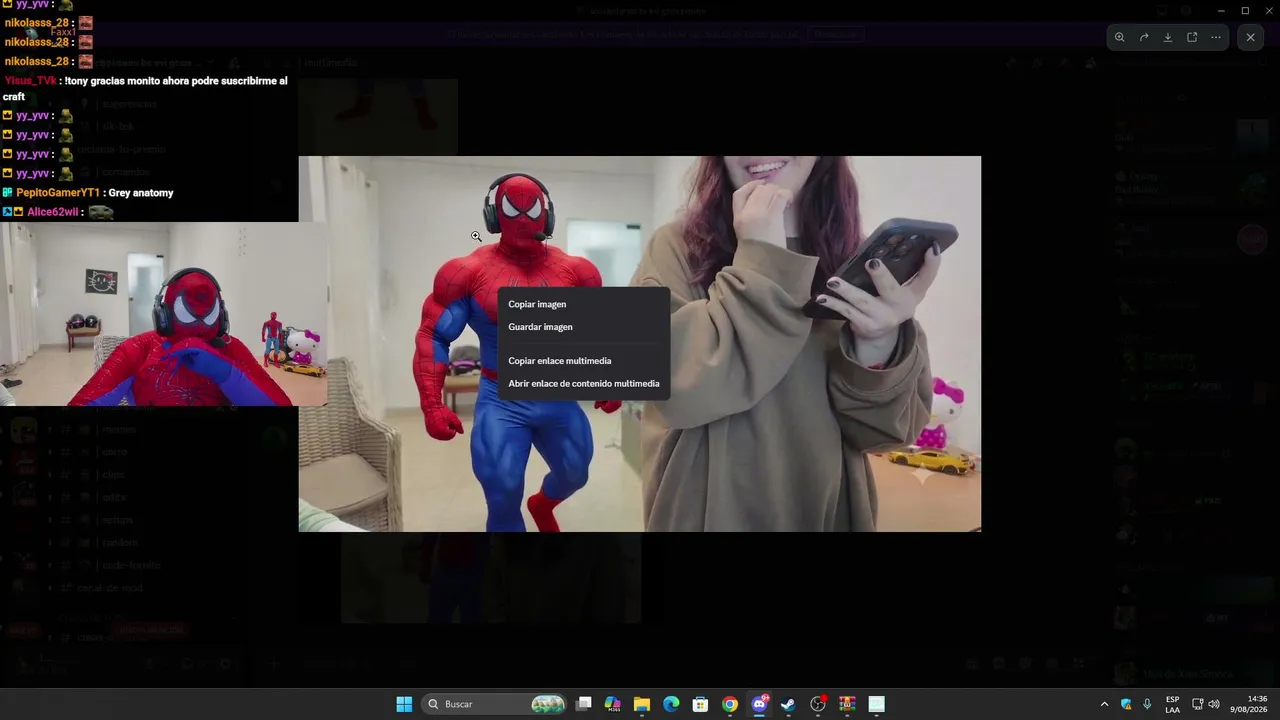Open the volume speaker tray icon
This screenshot has width=1280, height=720.
[x=1214, y=704]
